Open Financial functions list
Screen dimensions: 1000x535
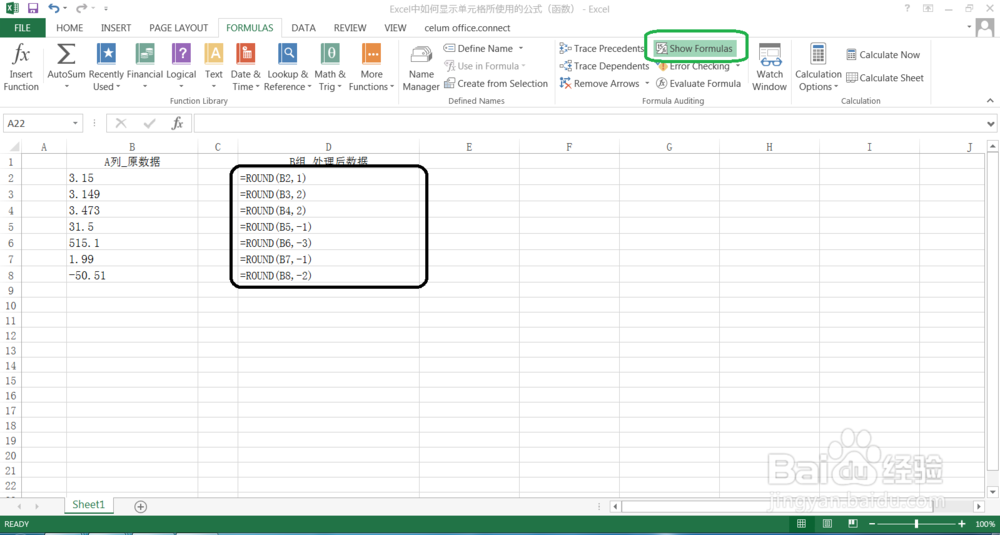tap(145, 68)
